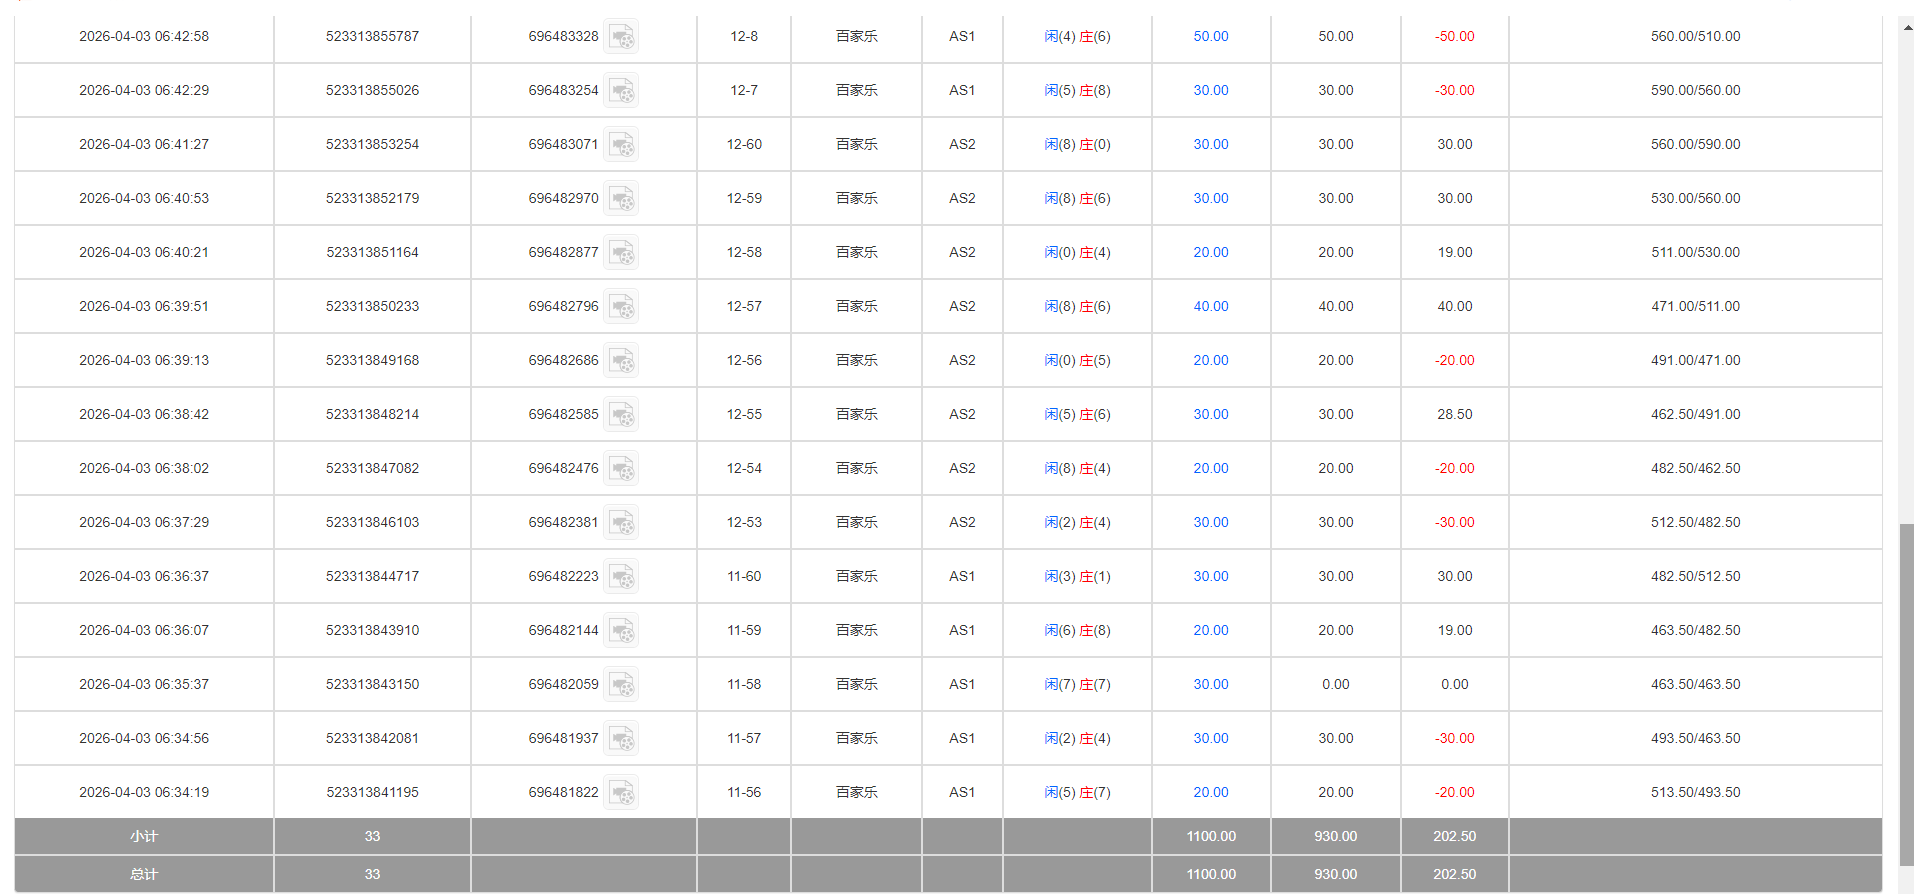This screenshot has height=894, width=1914.
Task: View video replay for round 696482877
Action: point(621,253)
